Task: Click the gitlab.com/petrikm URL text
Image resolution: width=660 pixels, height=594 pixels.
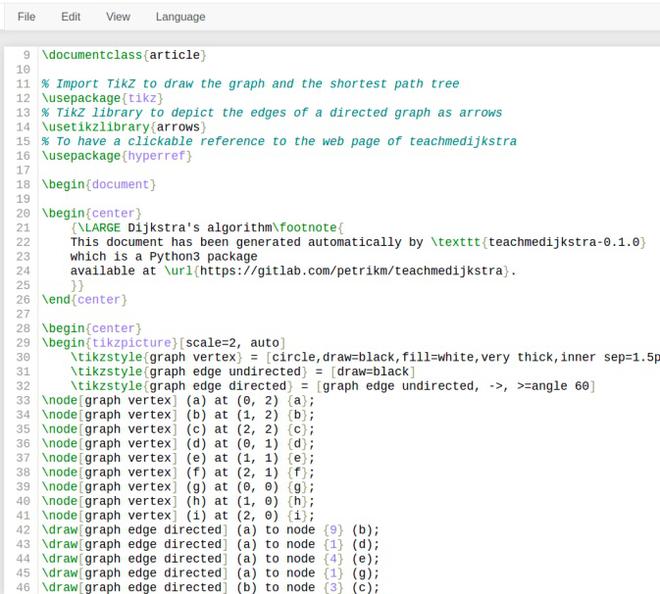Action: (351, 271)
